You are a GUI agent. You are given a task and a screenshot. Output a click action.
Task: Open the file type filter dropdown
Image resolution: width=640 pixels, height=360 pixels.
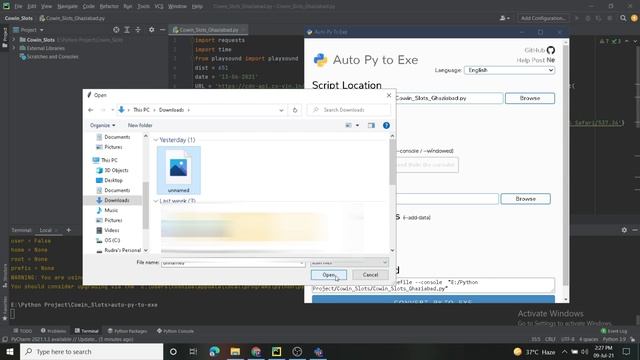click(349, 263)
